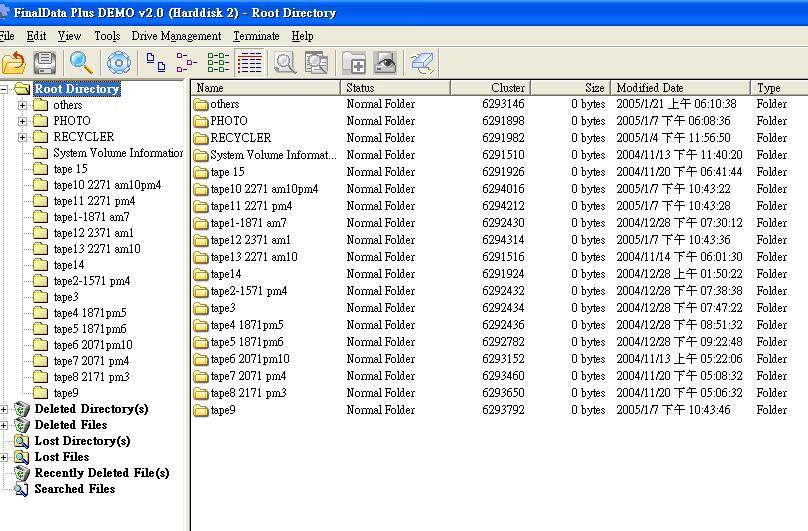808x531 pixels.
Task: Select 'tape14' in the folder tree
Action: (x=69, y=265)
